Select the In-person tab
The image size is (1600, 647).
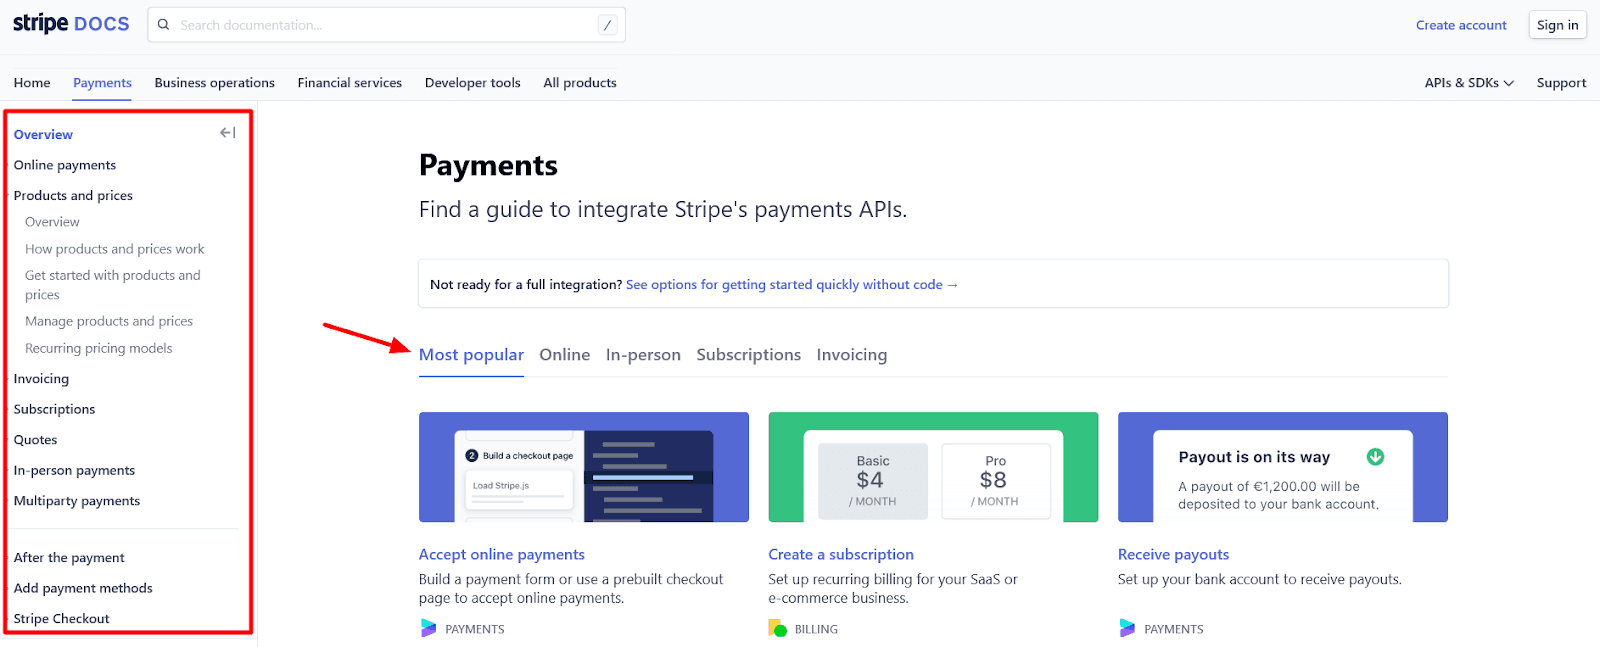pyautogui.click(x=643, y=355)
